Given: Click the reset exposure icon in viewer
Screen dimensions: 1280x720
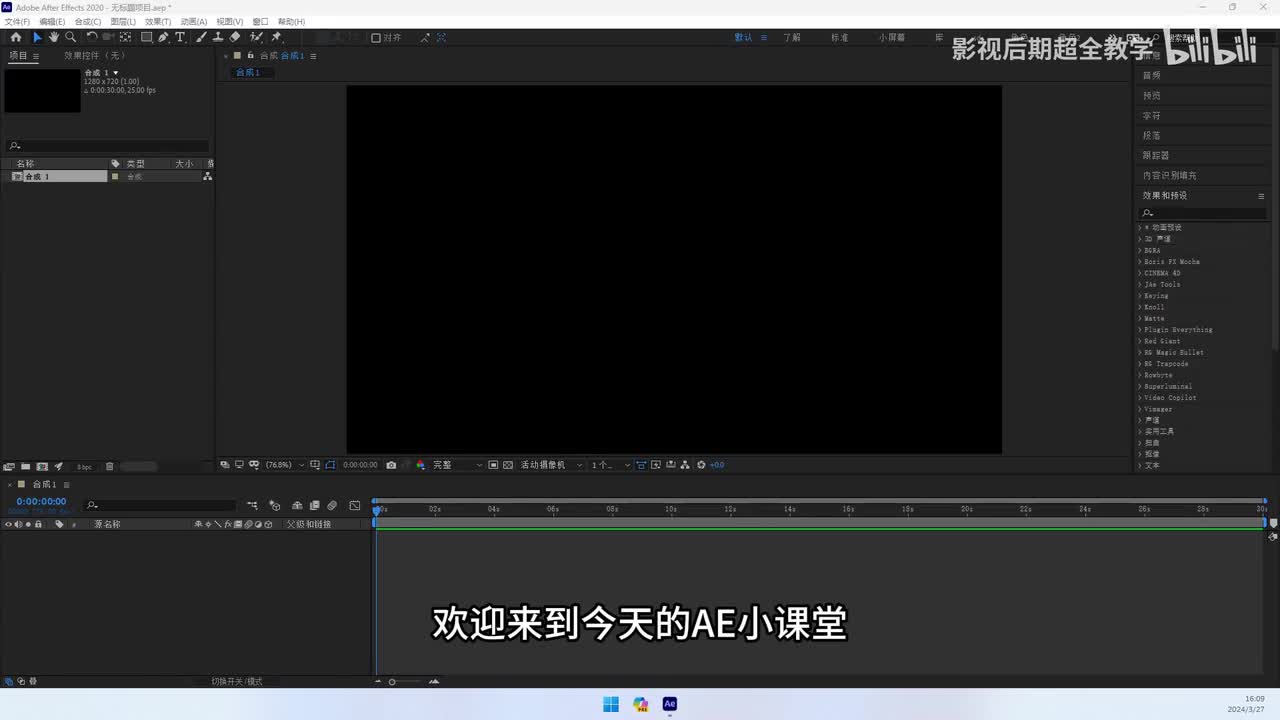Looking at the screenshot, I should point(701,465).
